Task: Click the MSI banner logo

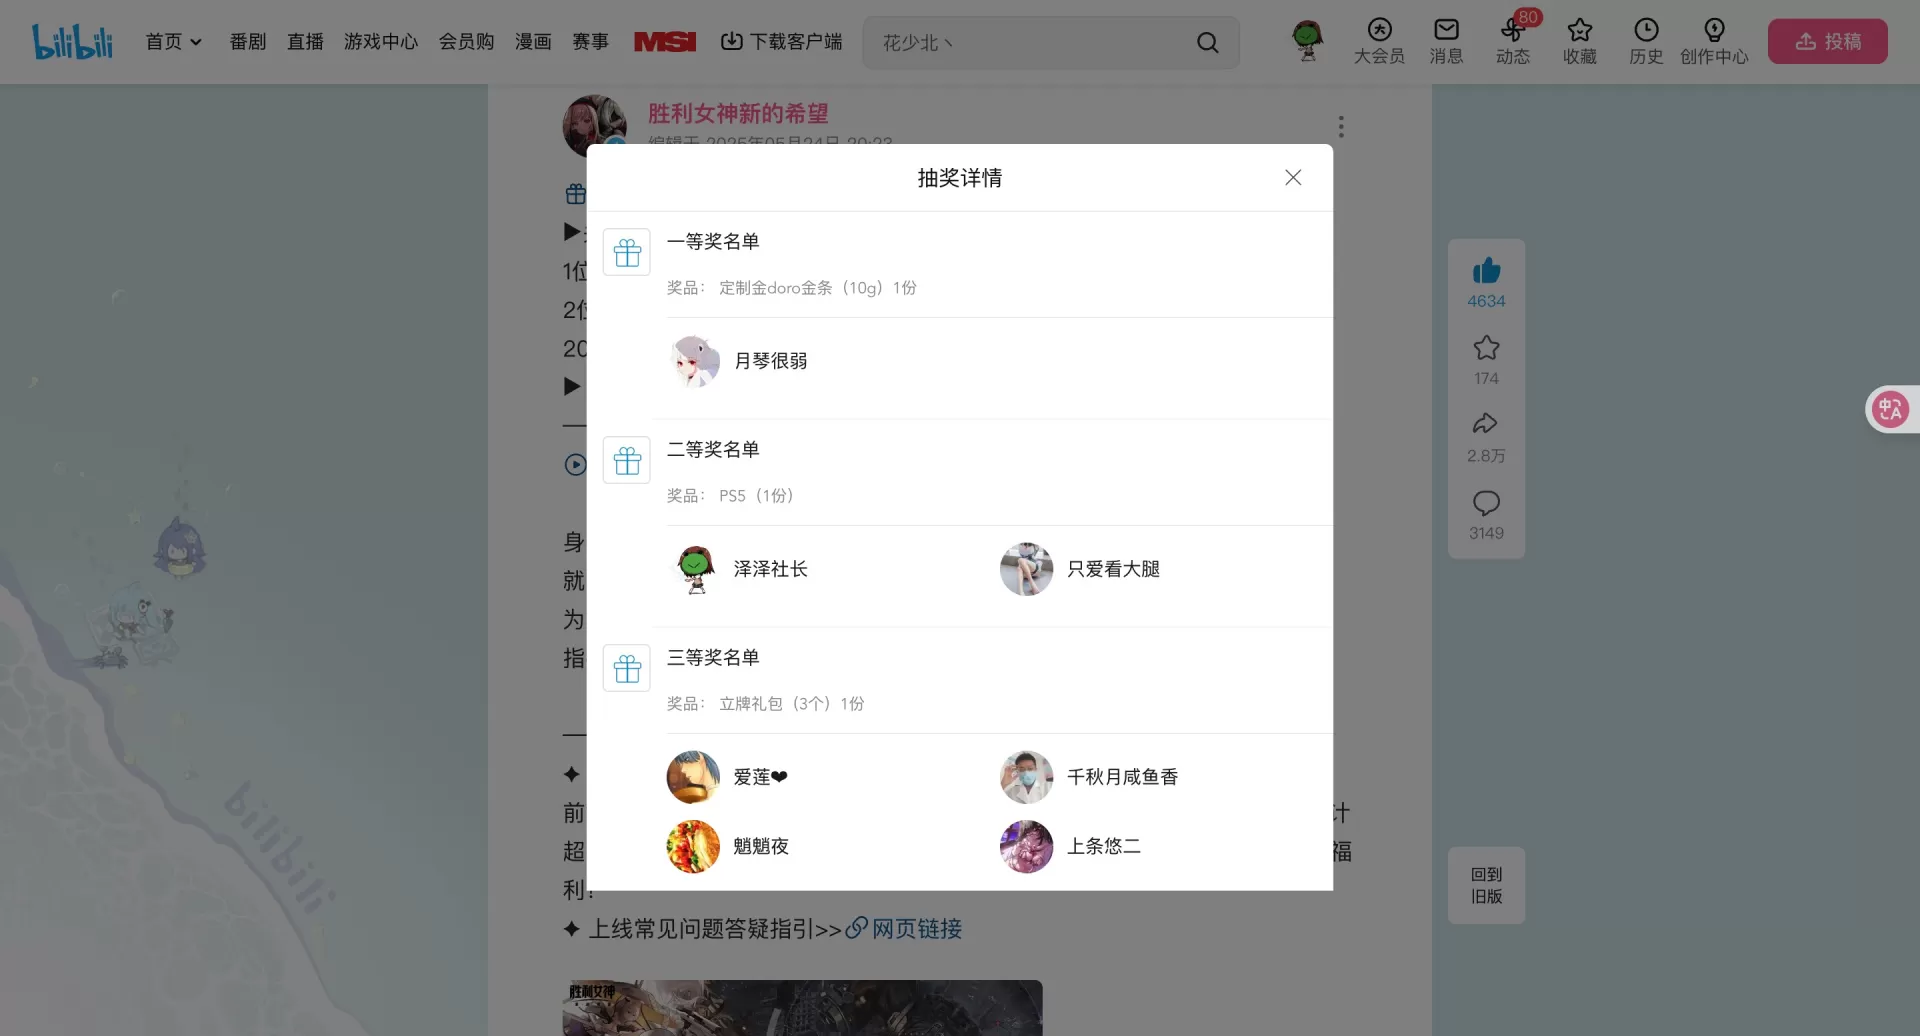Action: pyautogui.click(x=665, y=41)
